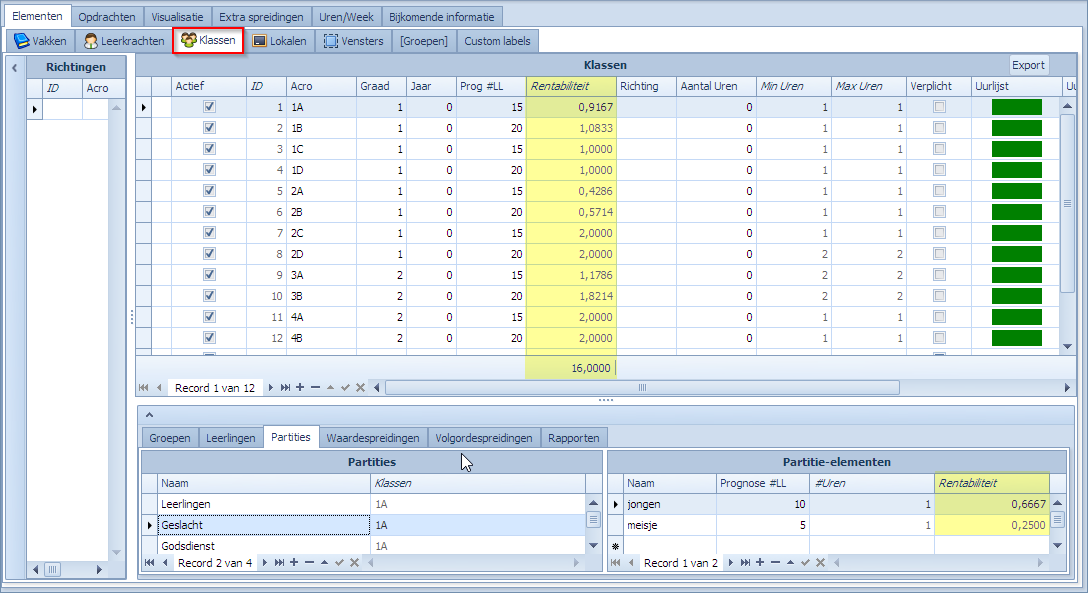1088x593 pixels.
Task: Collapse the lower detail panel with chevron
Action: [149, 415]
